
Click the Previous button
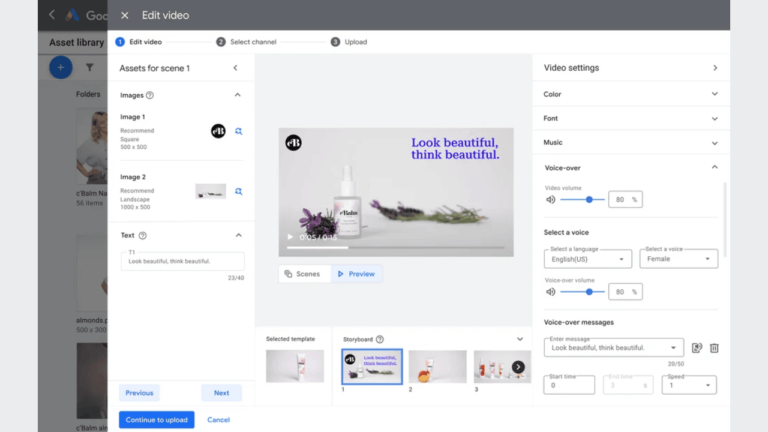tap(139, 393)
